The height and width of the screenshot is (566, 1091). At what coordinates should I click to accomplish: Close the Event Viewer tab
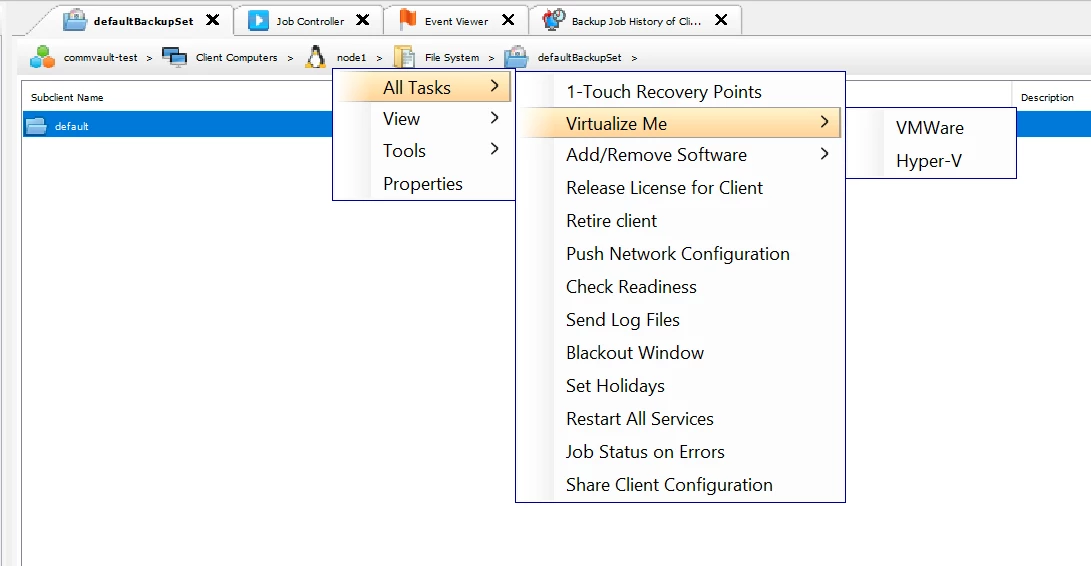509,20
